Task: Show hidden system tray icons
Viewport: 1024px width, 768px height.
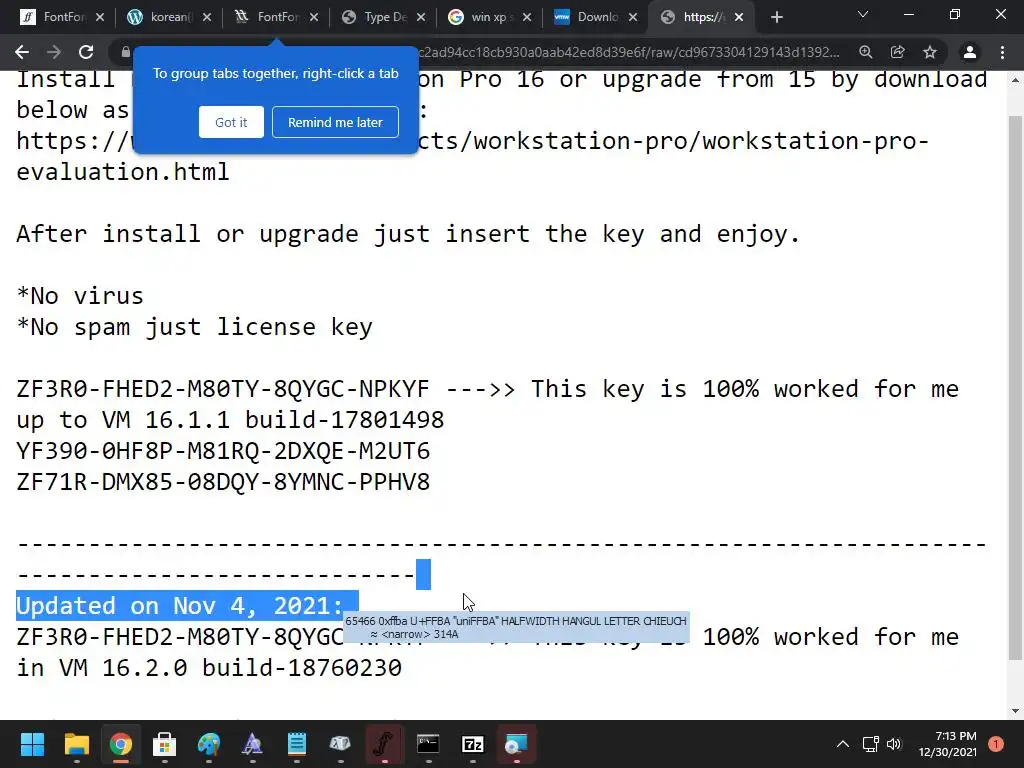Action: (x=843, y=744)
